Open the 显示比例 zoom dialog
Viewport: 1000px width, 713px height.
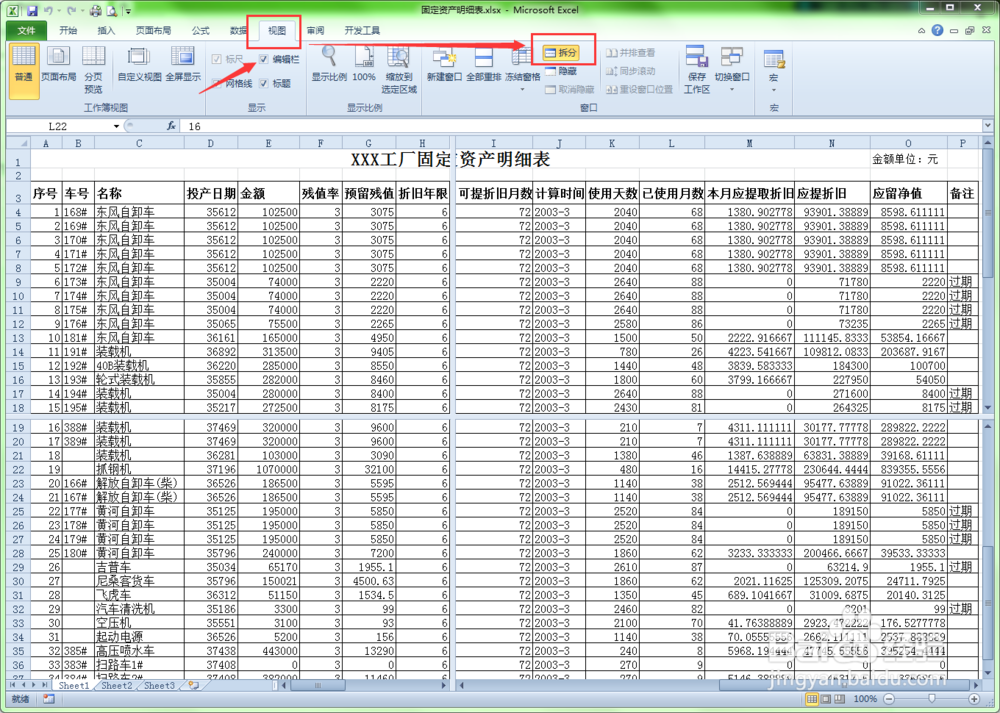tap(329, 65)
